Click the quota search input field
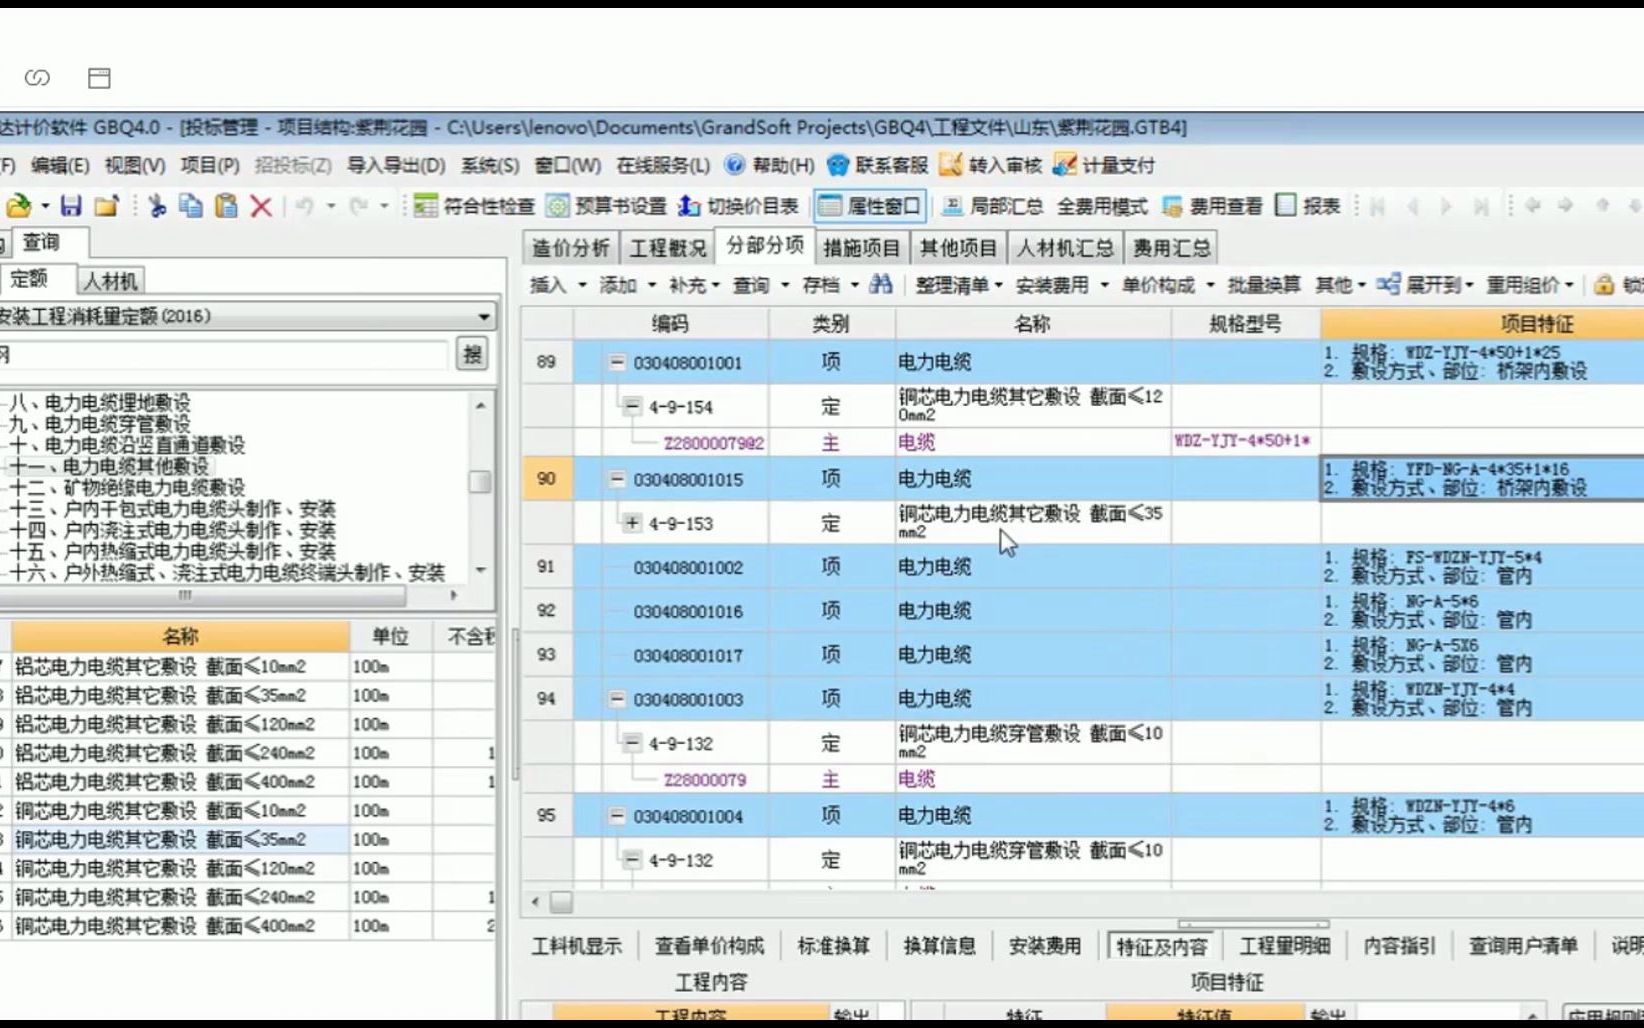Viewport: 1644px width, 1028px height. coord(222,354)
